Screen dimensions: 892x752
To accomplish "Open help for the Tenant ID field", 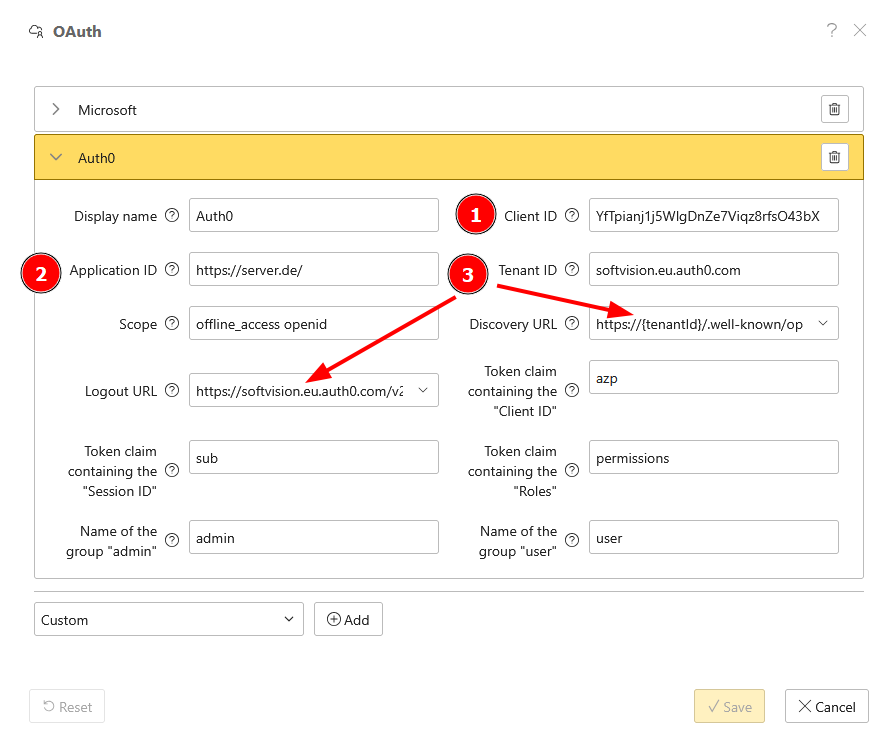I will tap(571, 269).
